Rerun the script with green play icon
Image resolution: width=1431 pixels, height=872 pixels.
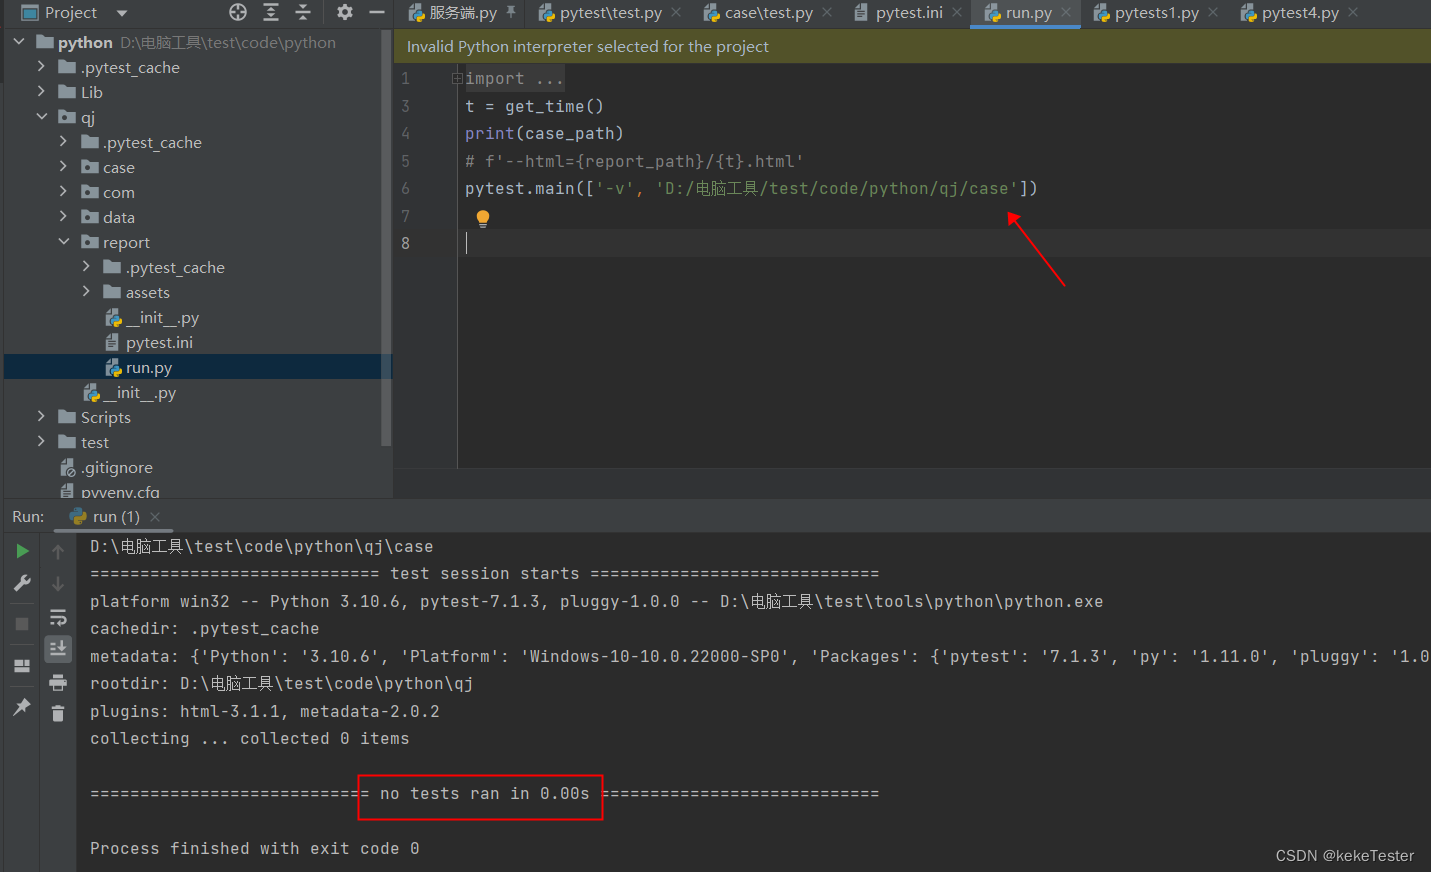pyautogui.click(x=22, y=551)
